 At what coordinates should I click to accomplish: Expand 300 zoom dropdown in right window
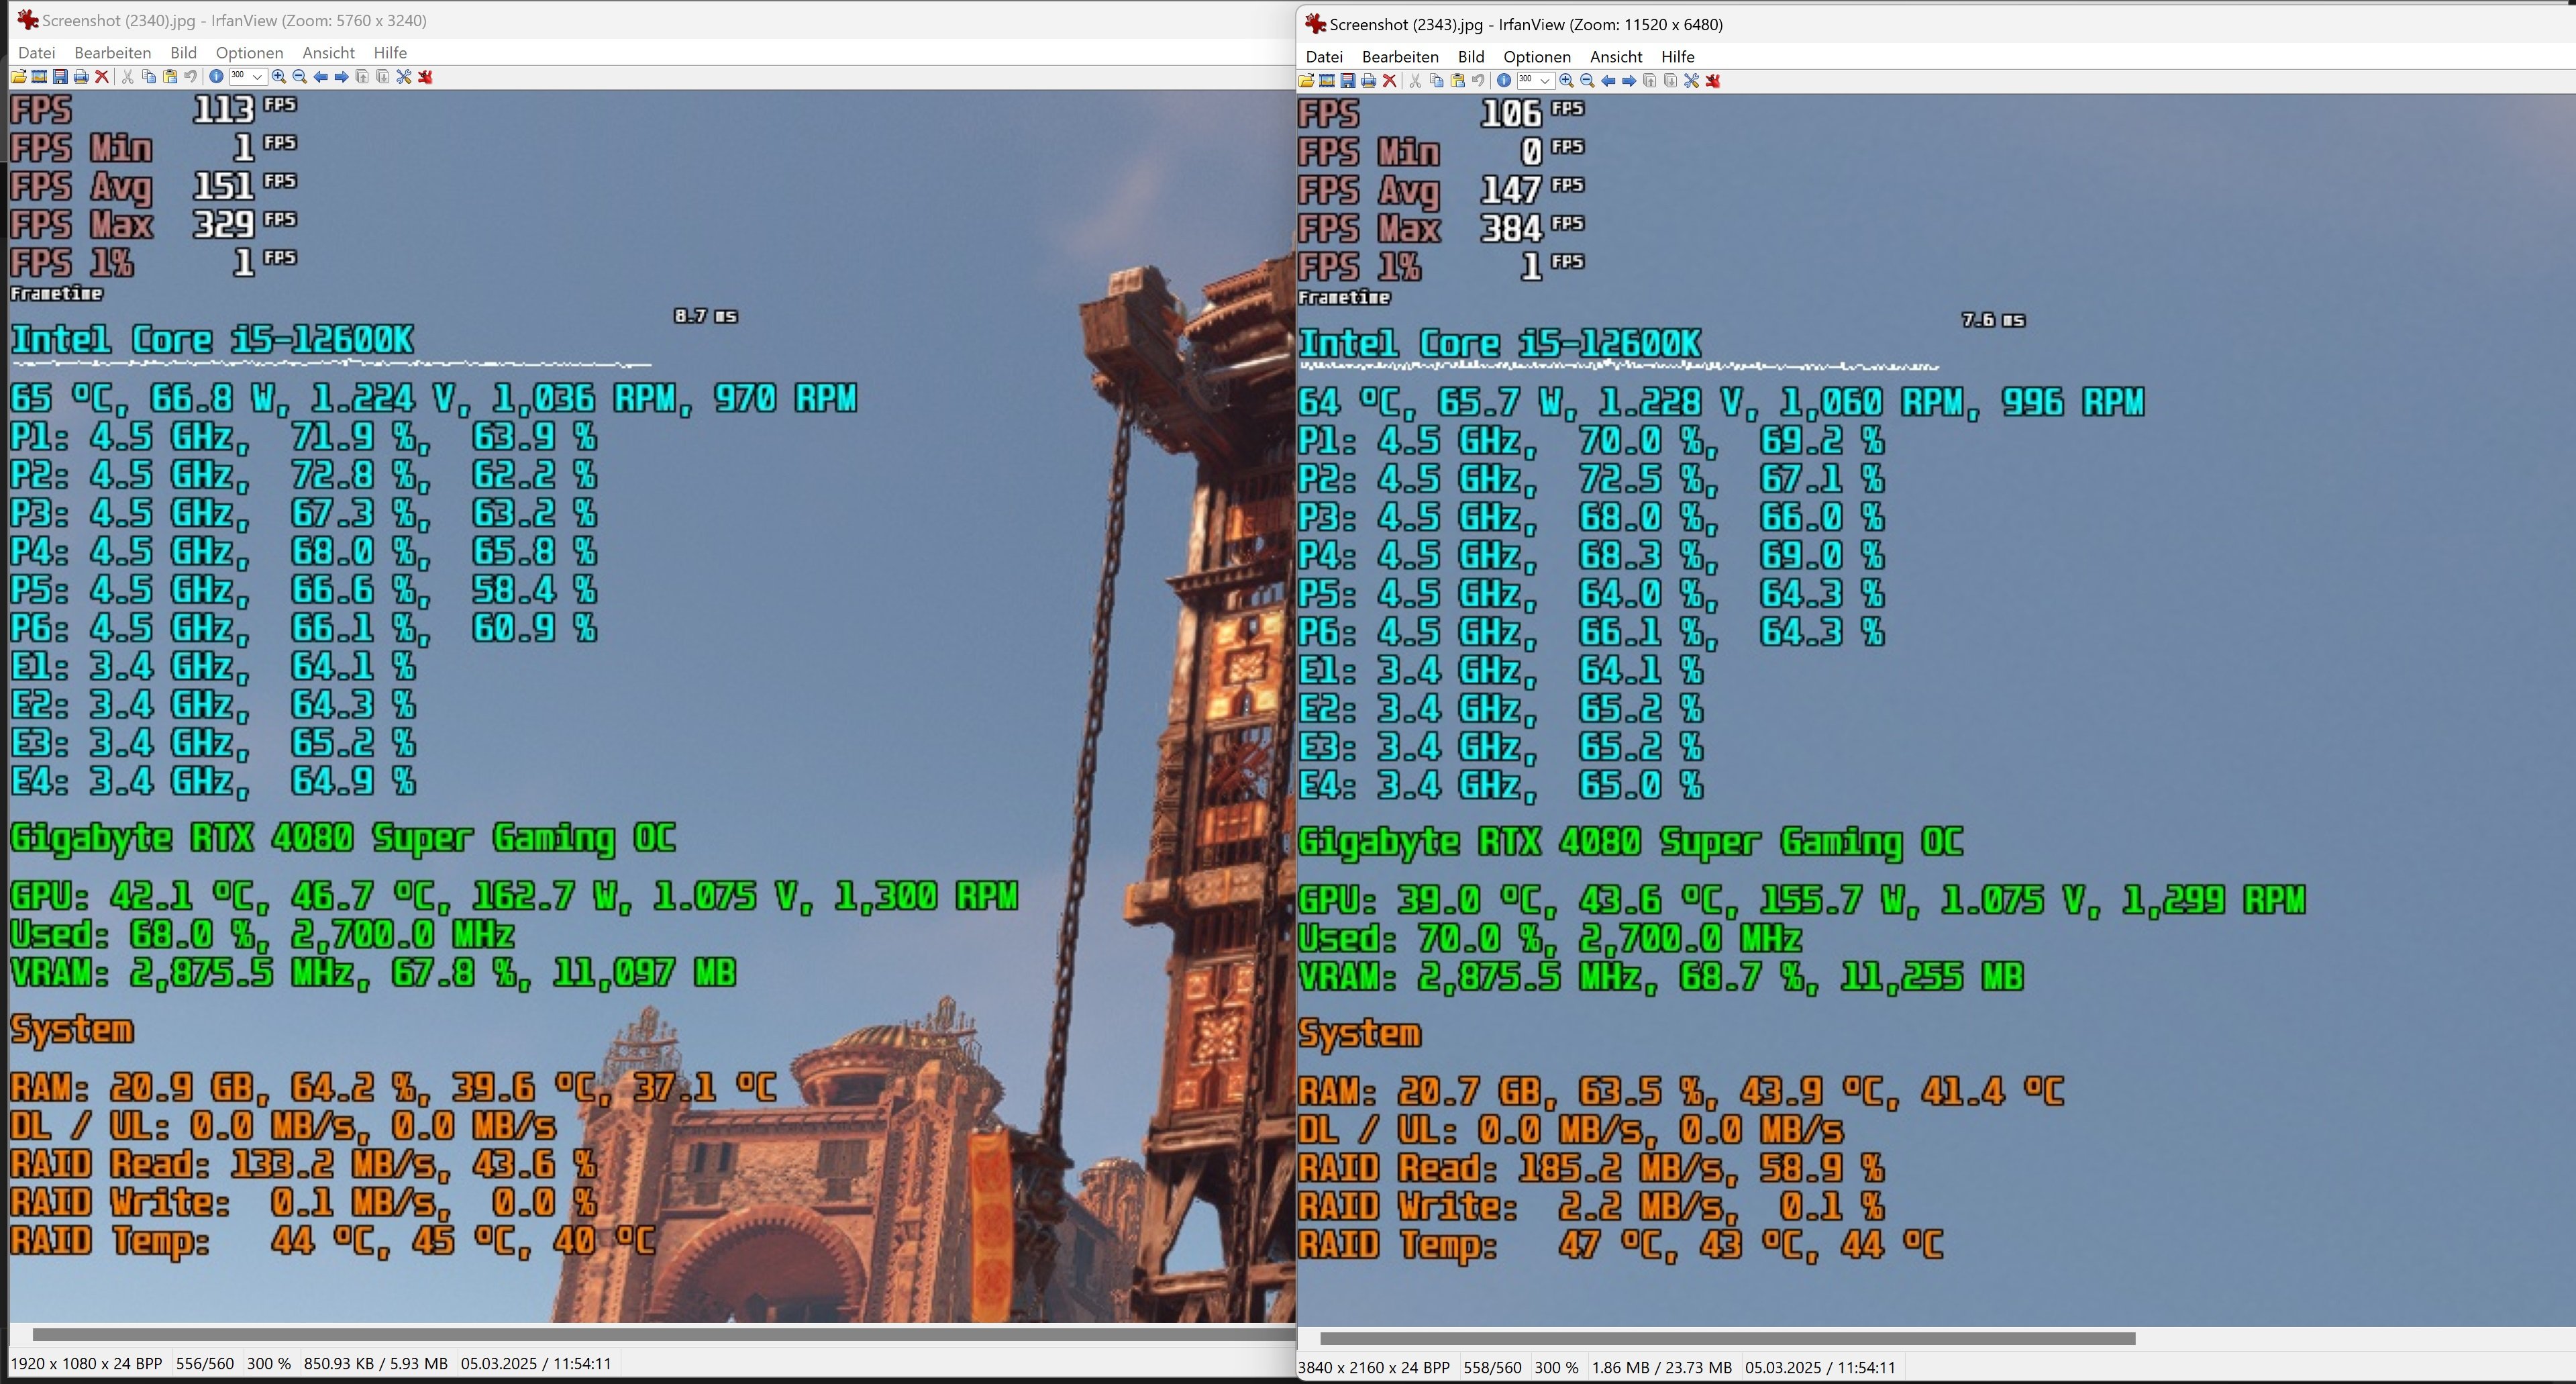(x=1546, y=81)
